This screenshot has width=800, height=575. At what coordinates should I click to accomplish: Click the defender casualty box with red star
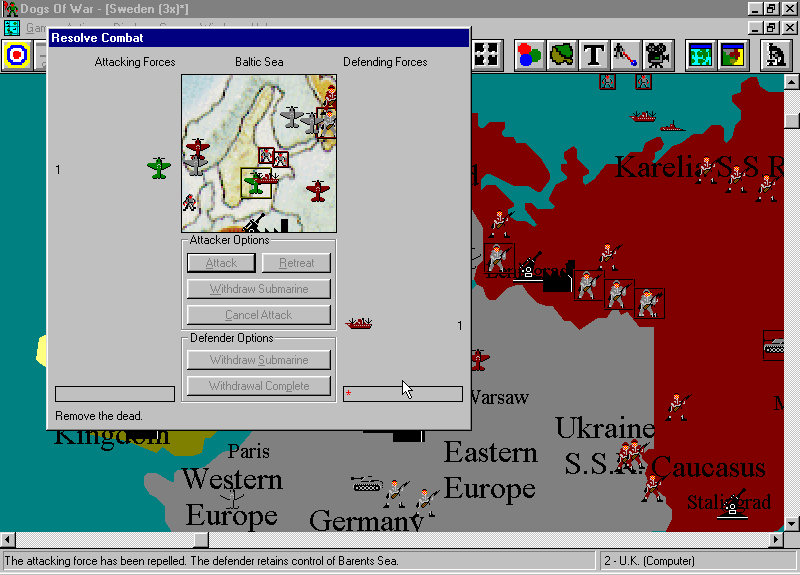[403, 394]
